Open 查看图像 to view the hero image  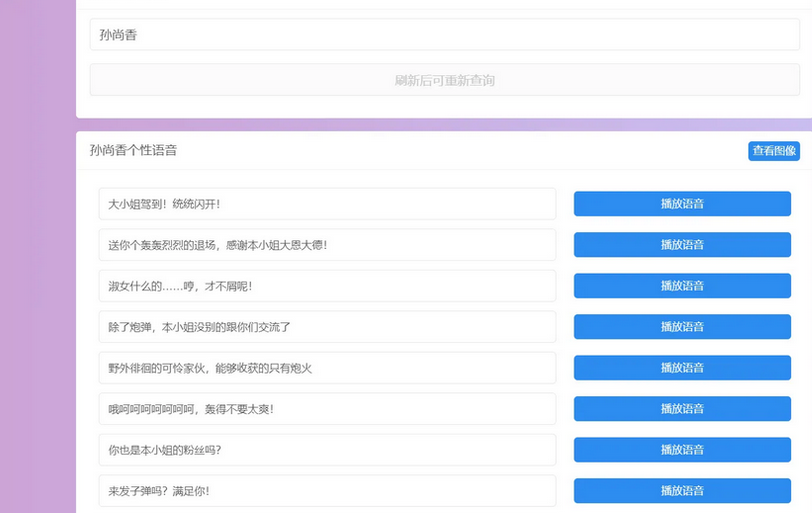click(774, 151)
